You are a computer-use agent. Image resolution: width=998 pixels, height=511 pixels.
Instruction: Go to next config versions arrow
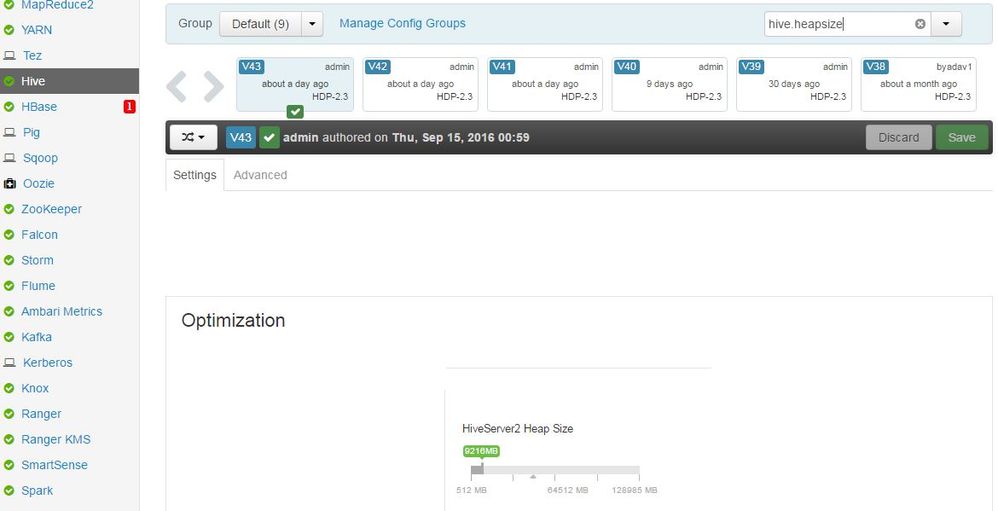(x=214, y=87)
